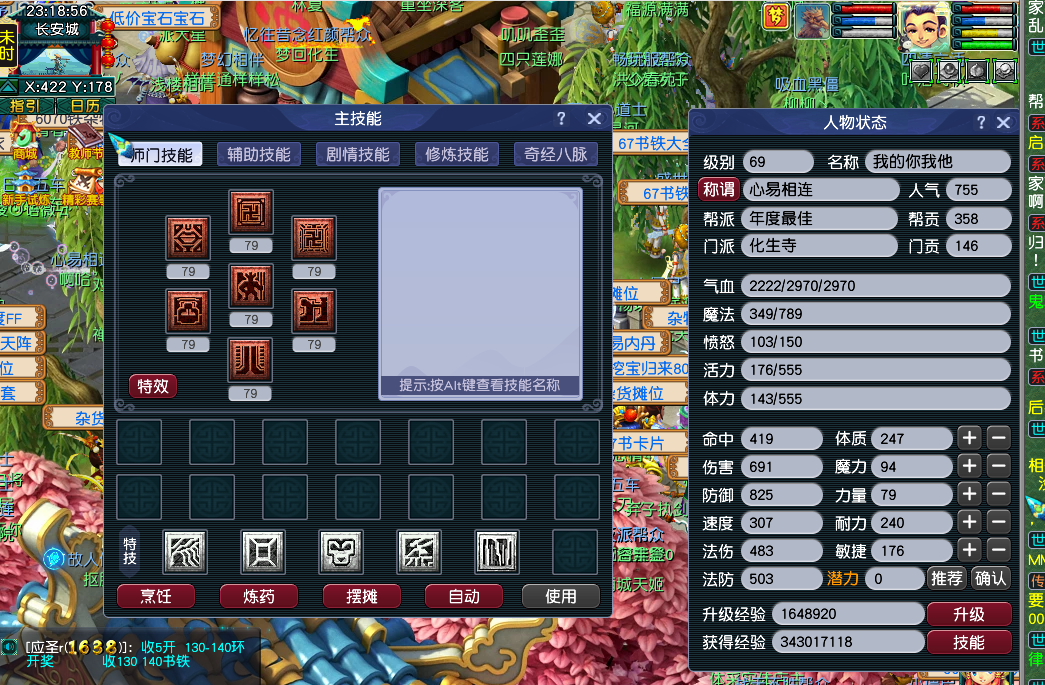Switch to the 辅助技能 tab
The height and width of the screenshot is (685, 1045).
(259, 155)
